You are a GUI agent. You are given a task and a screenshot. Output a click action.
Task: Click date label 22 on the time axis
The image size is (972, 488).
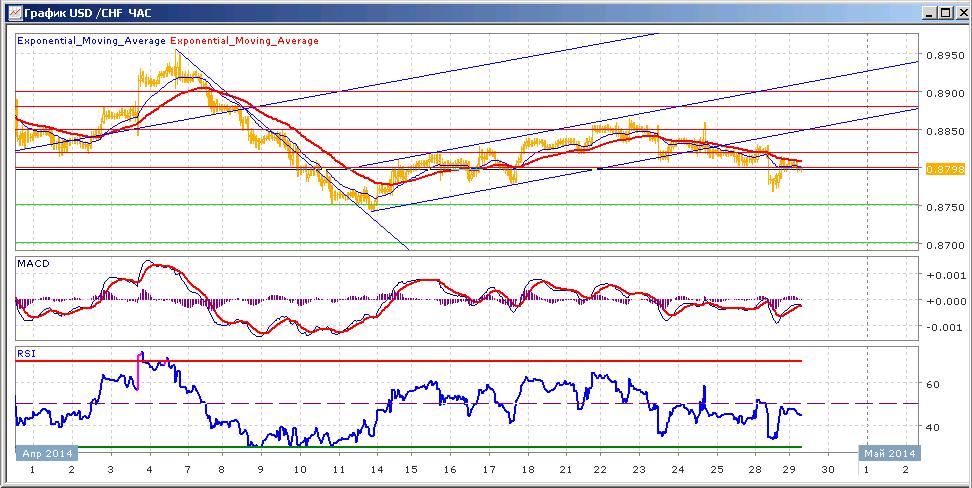(601, 470)
